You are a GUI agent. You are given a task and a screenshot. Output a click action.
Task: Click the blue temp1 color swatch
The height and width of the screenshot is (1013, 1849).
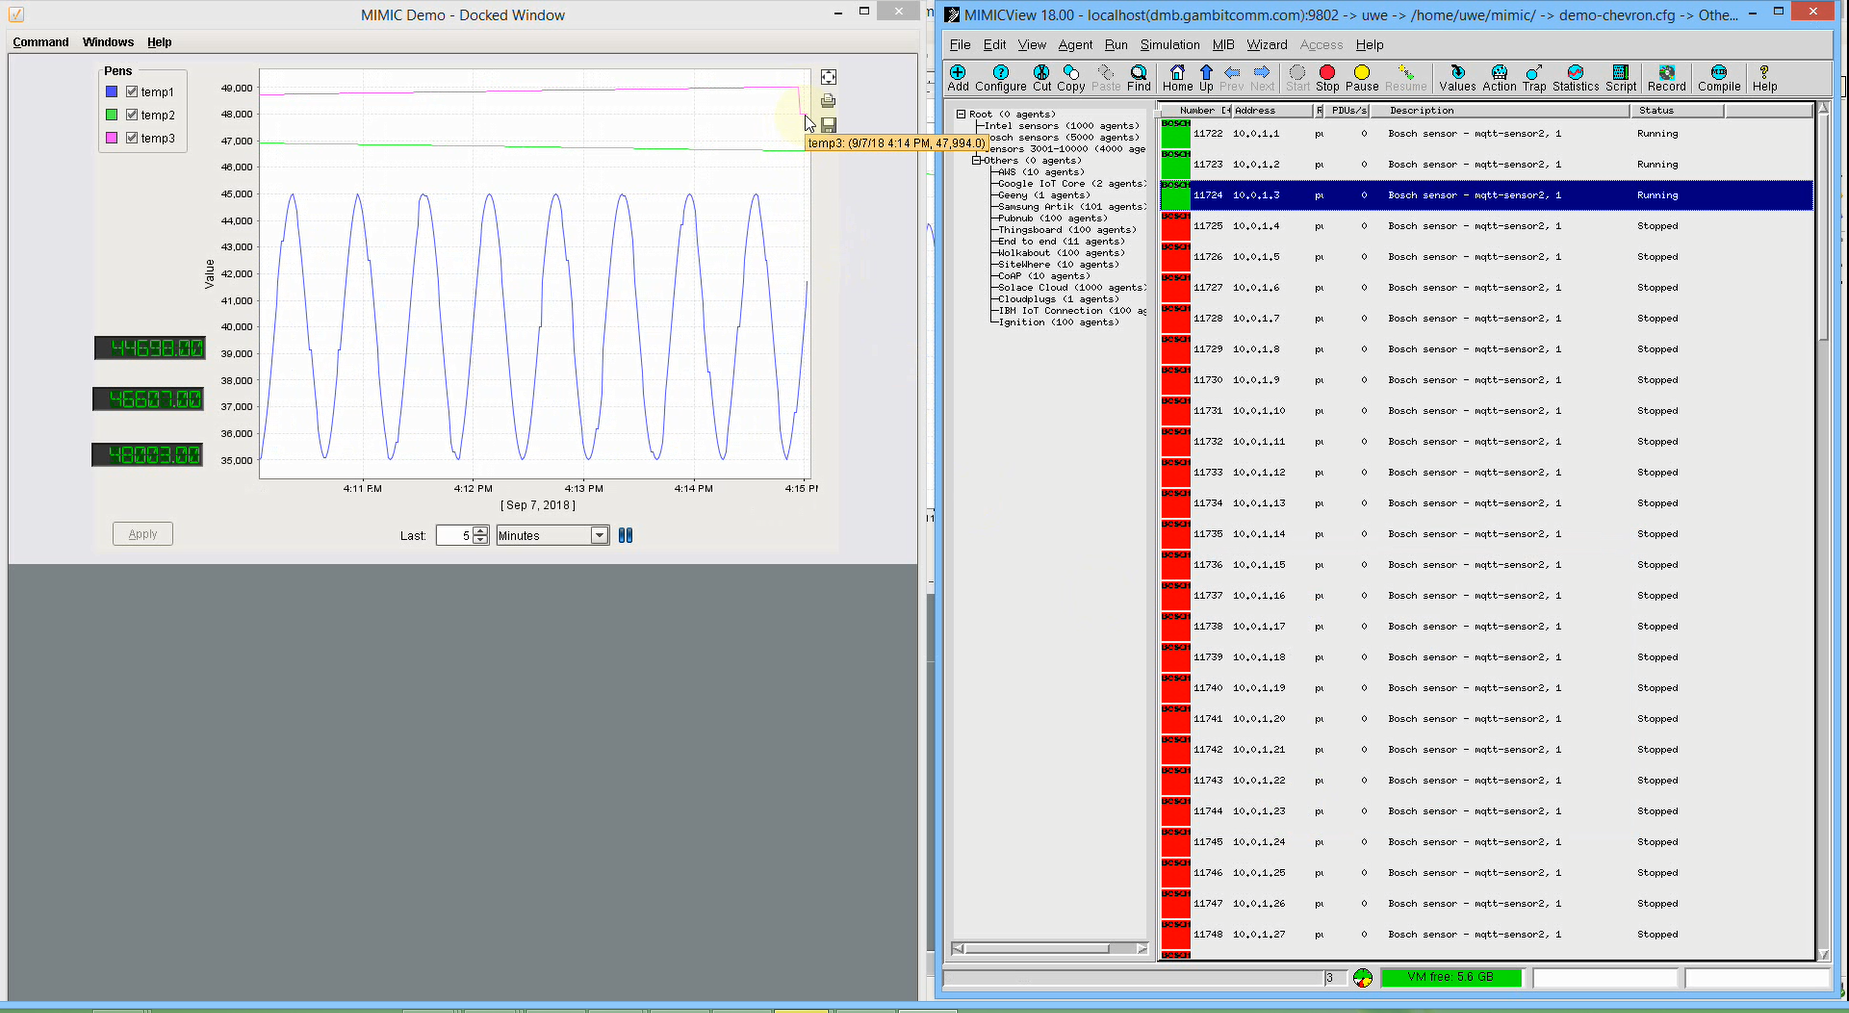[111, 92]
